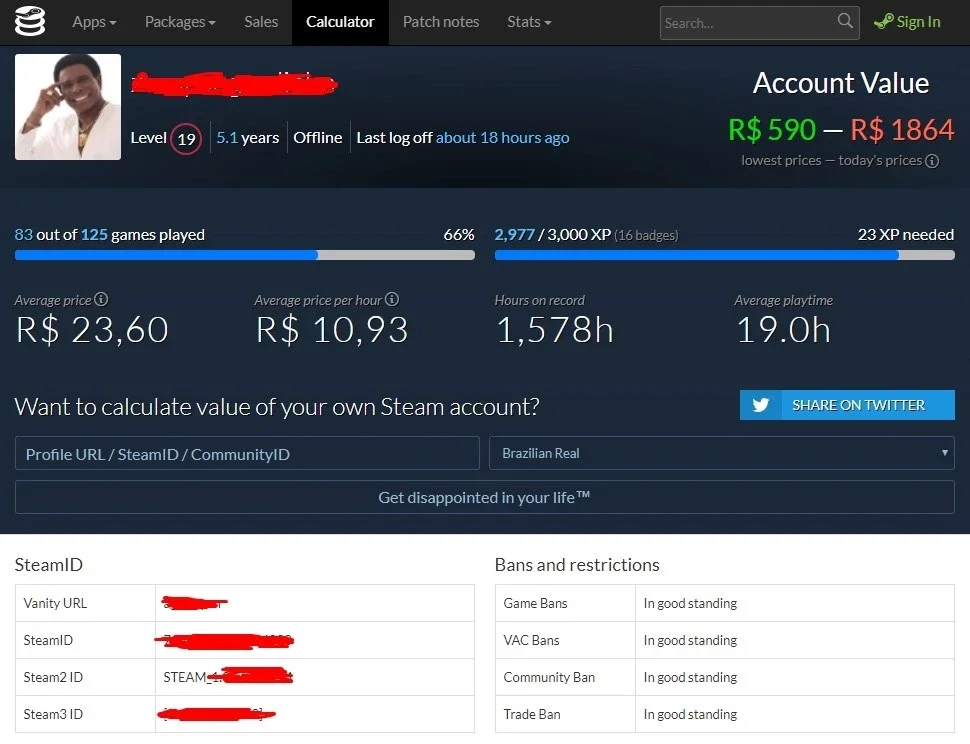Click the 'Bans and restrictions' heading

pos(577,565)
